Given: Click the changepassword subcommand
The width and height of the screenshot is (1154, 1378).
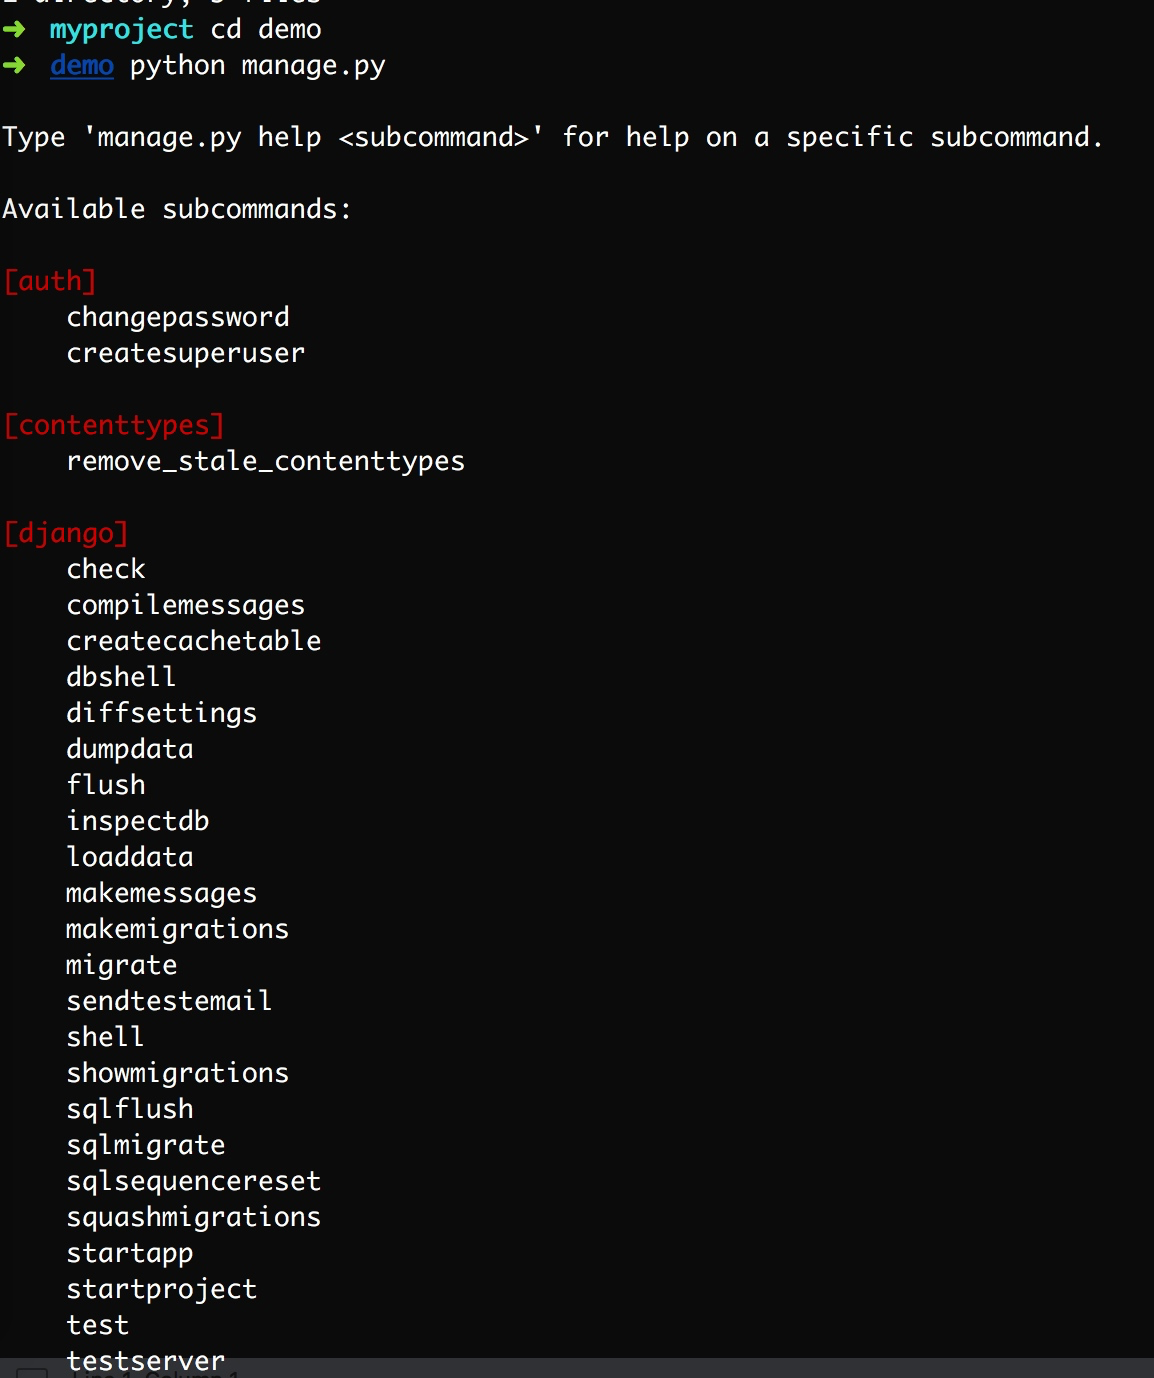Looking at the screenshot, I should (178, 317).
